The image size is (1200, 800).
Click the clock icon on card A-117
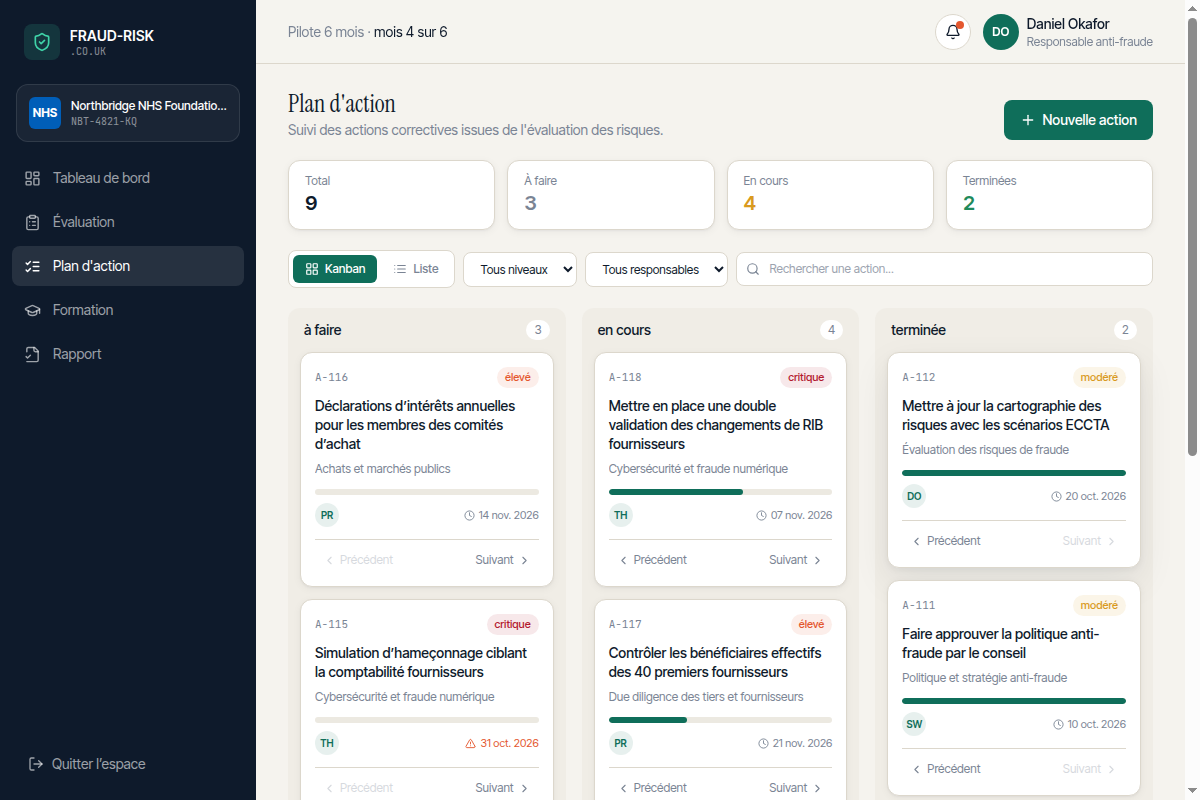pyautogui.click(x=764, y=744)
